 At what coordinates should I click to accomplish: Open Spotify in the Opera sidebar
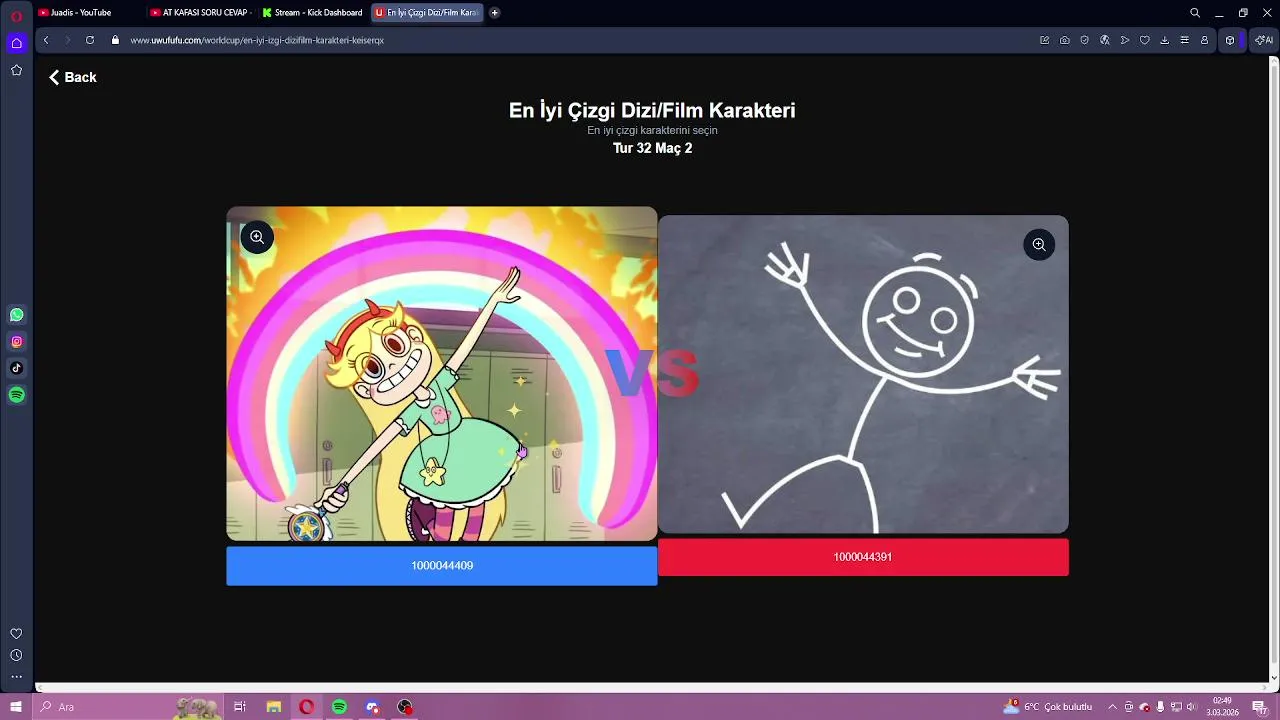[x=16, y=395]
